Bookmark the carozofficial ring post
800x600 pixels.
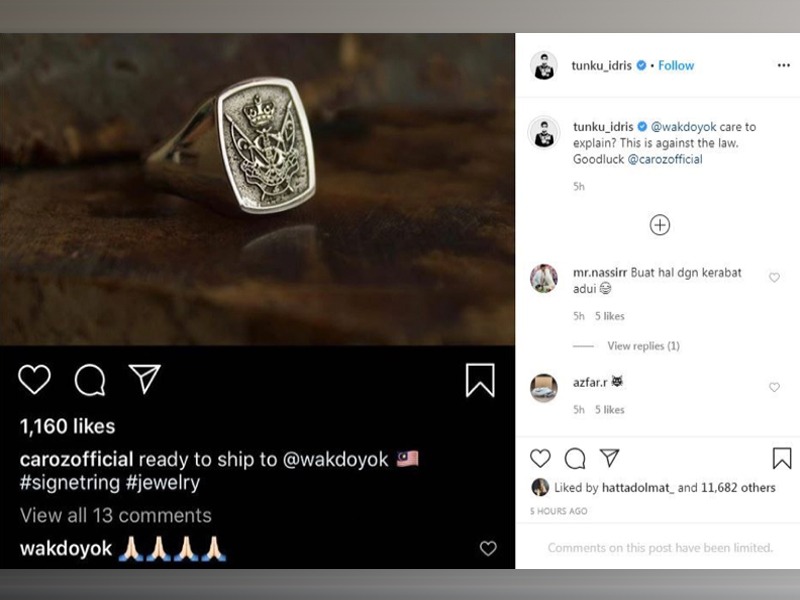pyautogui.click(x=480, y=380)
